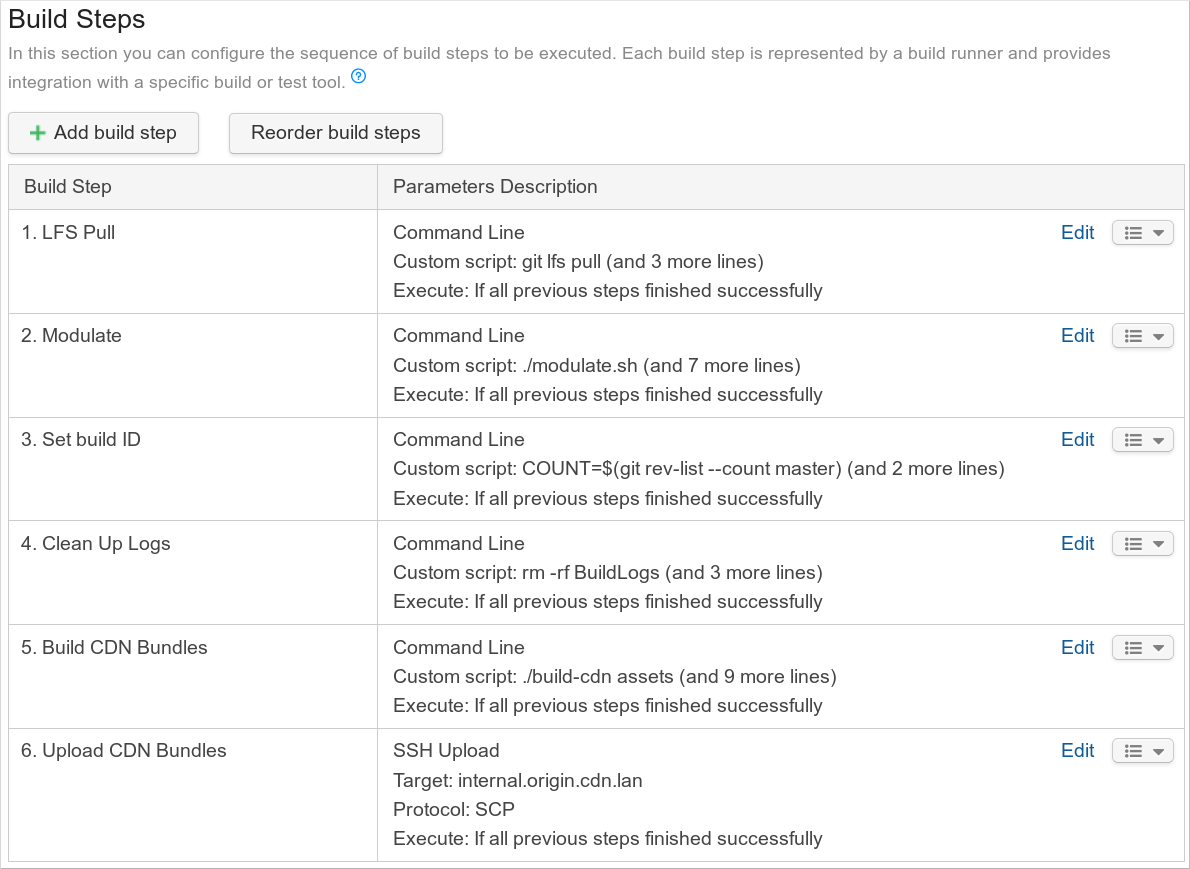
Task: Edit the Upload CDN Bundles step
Action: click(1077, 751)
